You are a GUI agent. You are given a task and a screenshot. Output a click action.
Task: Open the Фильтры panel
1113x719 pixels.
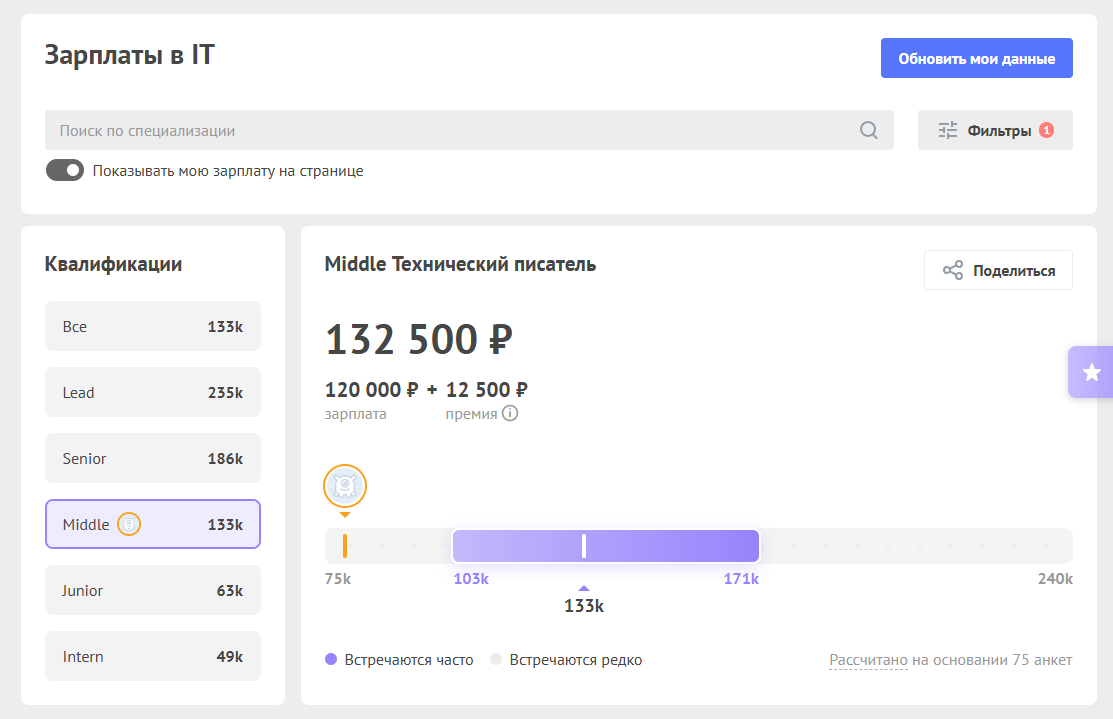click(x=995, y=130)
